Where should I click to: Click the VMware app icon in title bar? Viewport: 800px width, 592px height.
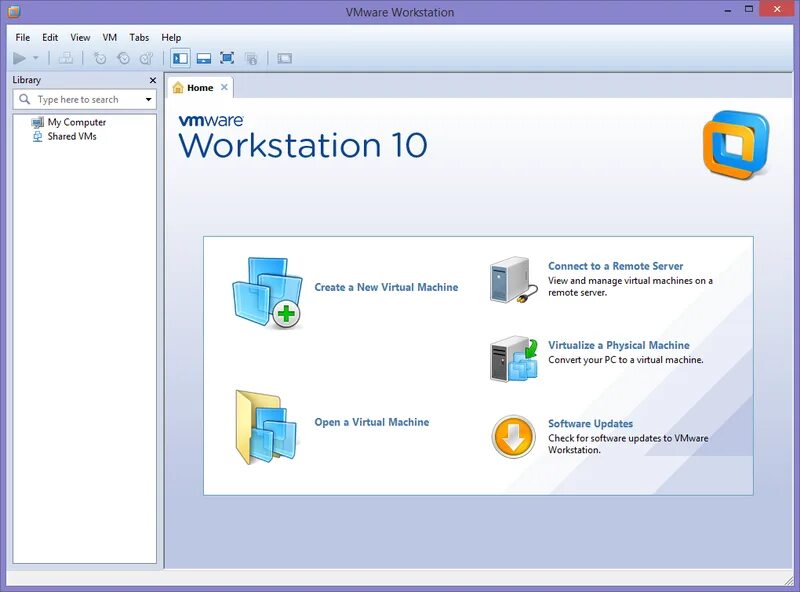tap(14, 12)
